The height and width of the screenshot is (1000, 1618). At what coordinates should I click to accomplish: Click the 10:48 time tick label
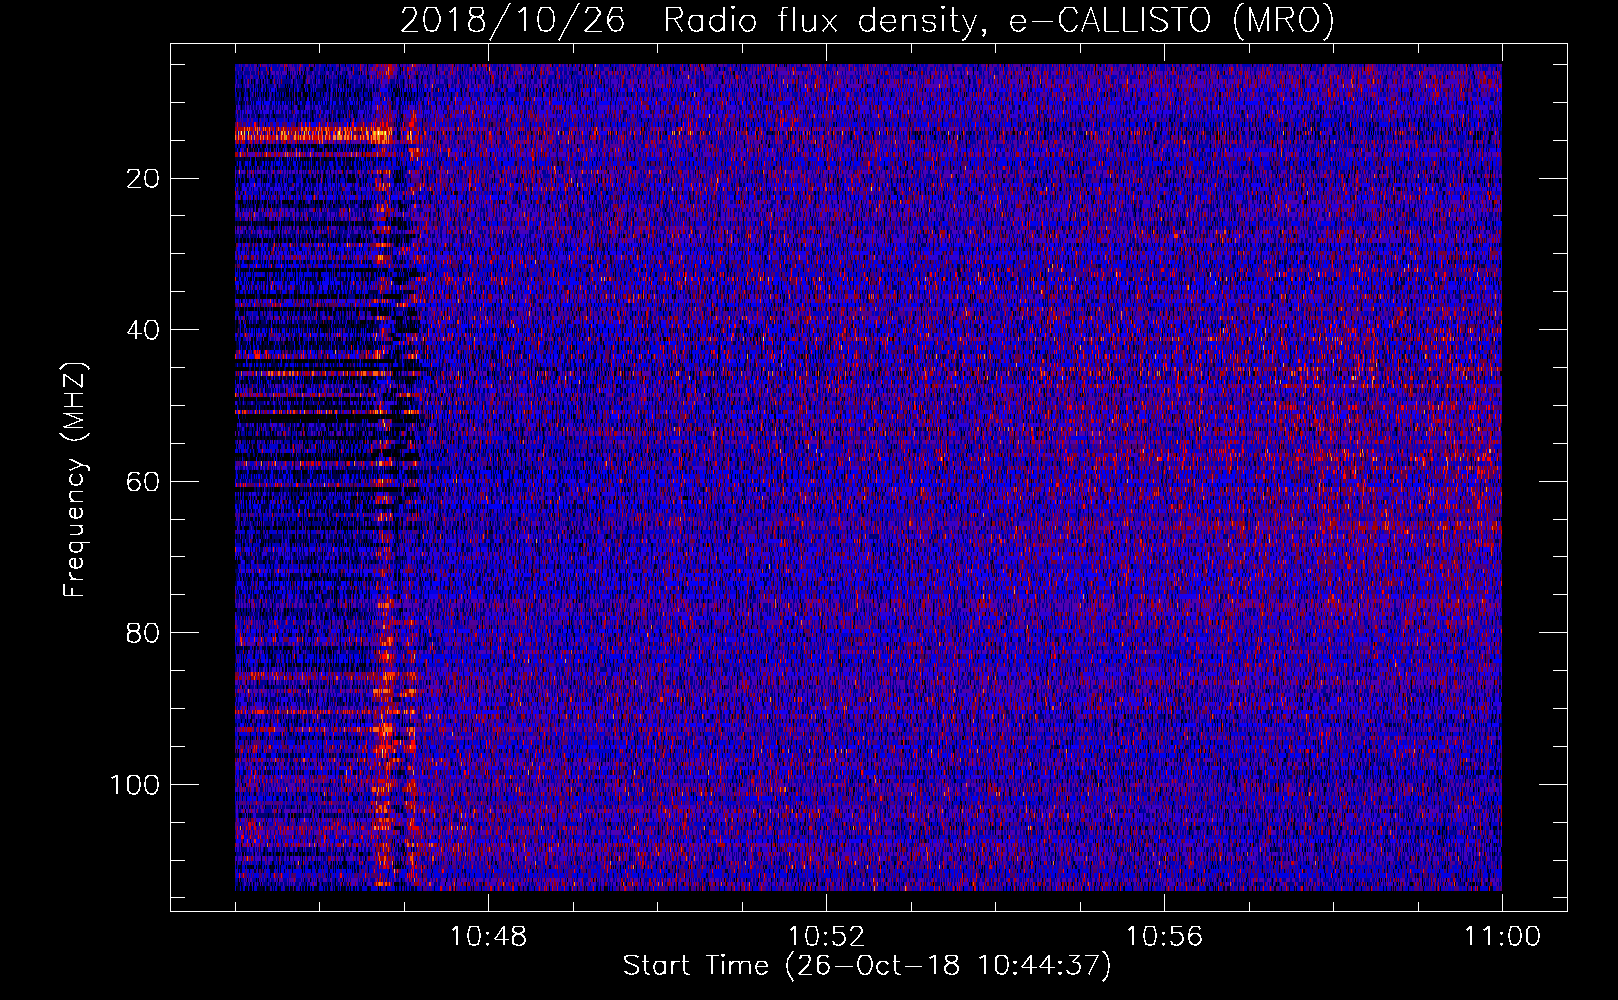[488, 937]
